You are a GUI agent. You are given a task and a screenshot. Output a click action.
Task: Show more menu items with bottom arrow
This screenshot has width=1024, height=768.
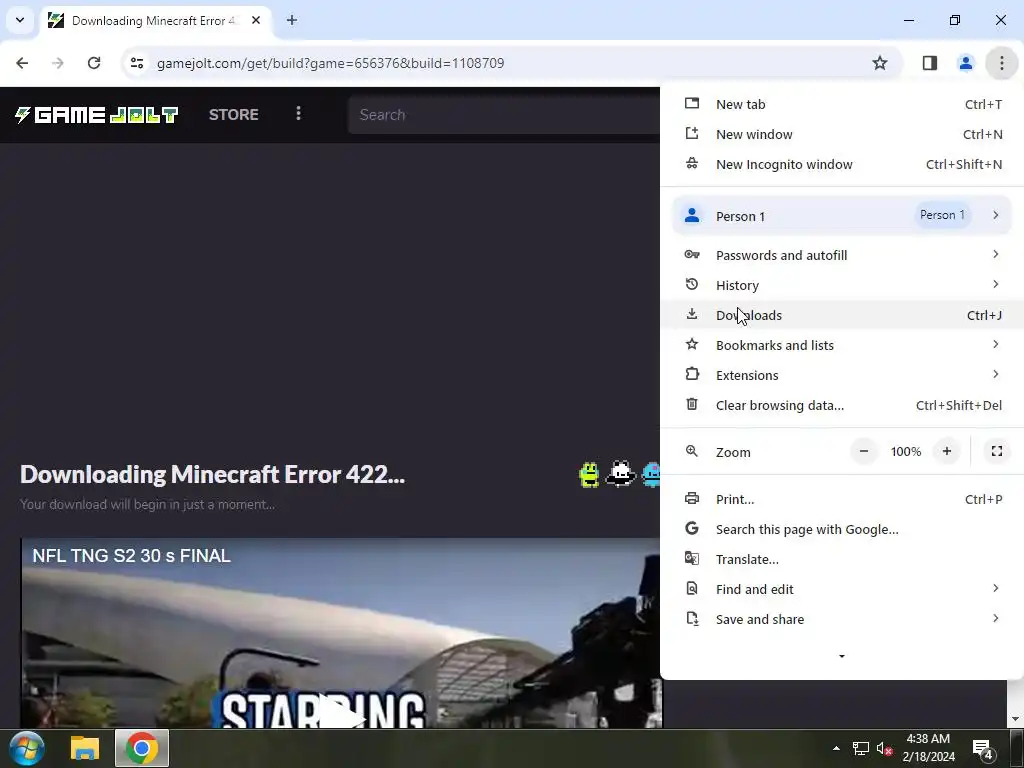click(x=842, y=656)
